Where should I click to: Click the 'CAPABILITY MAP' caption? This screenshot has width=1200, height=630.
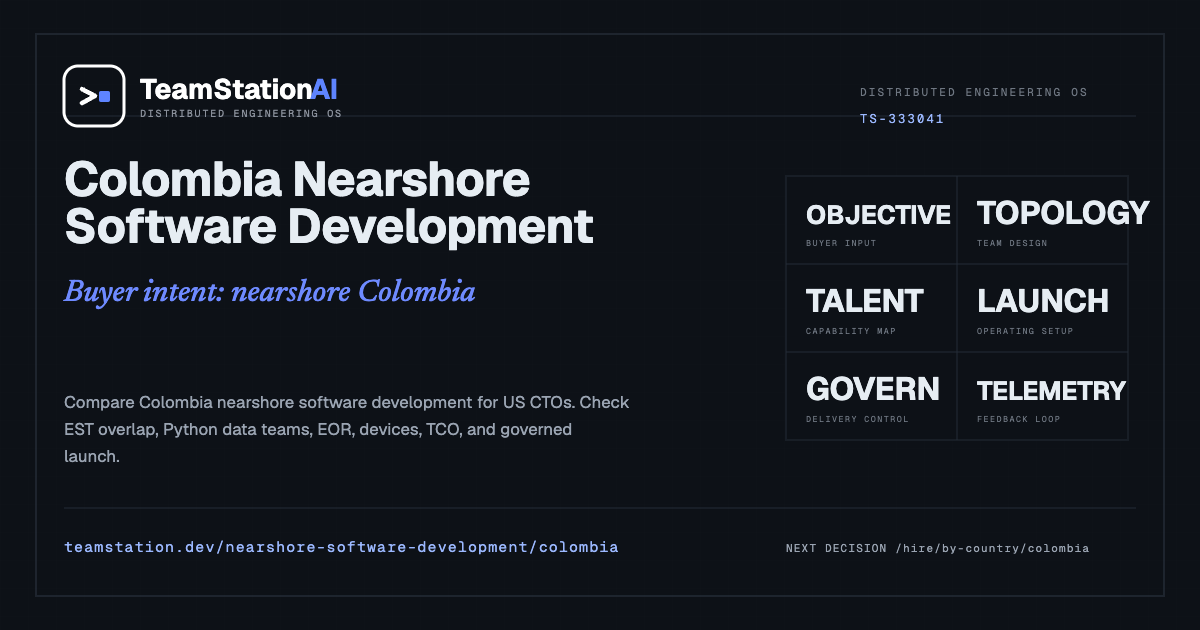[850, 331]
